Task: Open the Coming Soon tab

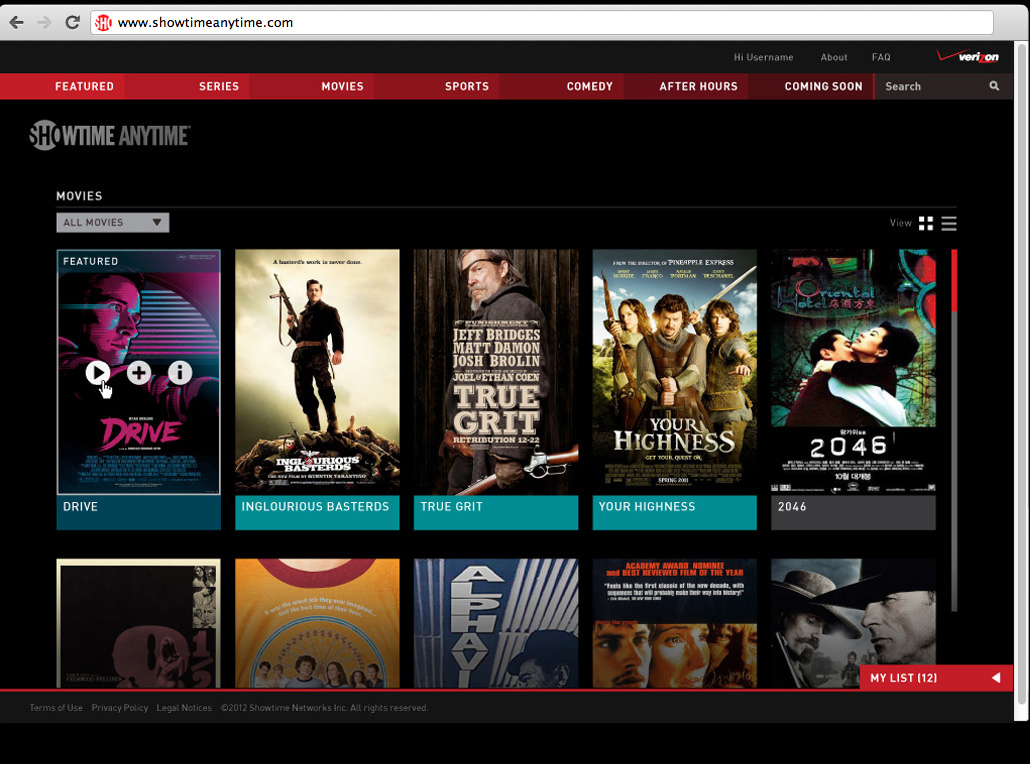Action: click(x=823, y=86)
